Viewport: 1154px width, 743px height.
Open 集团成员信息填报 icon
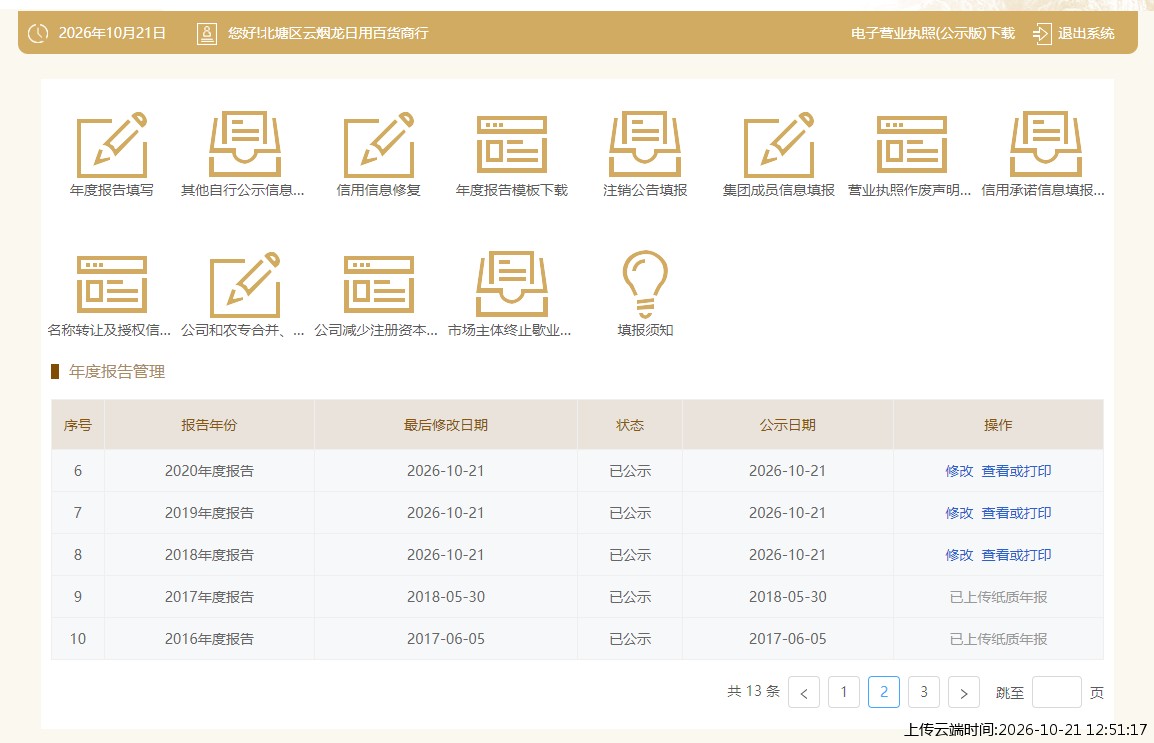[x=779, y=145]
